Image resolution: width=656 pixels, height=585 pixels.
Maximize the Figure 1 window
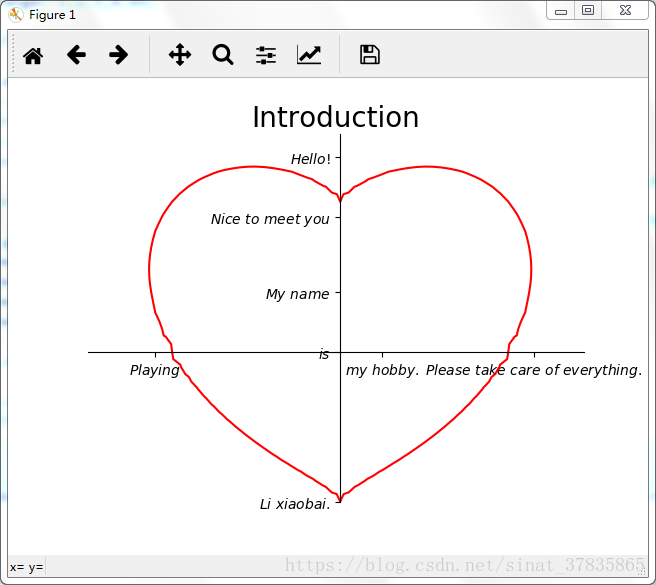(588, 10)
